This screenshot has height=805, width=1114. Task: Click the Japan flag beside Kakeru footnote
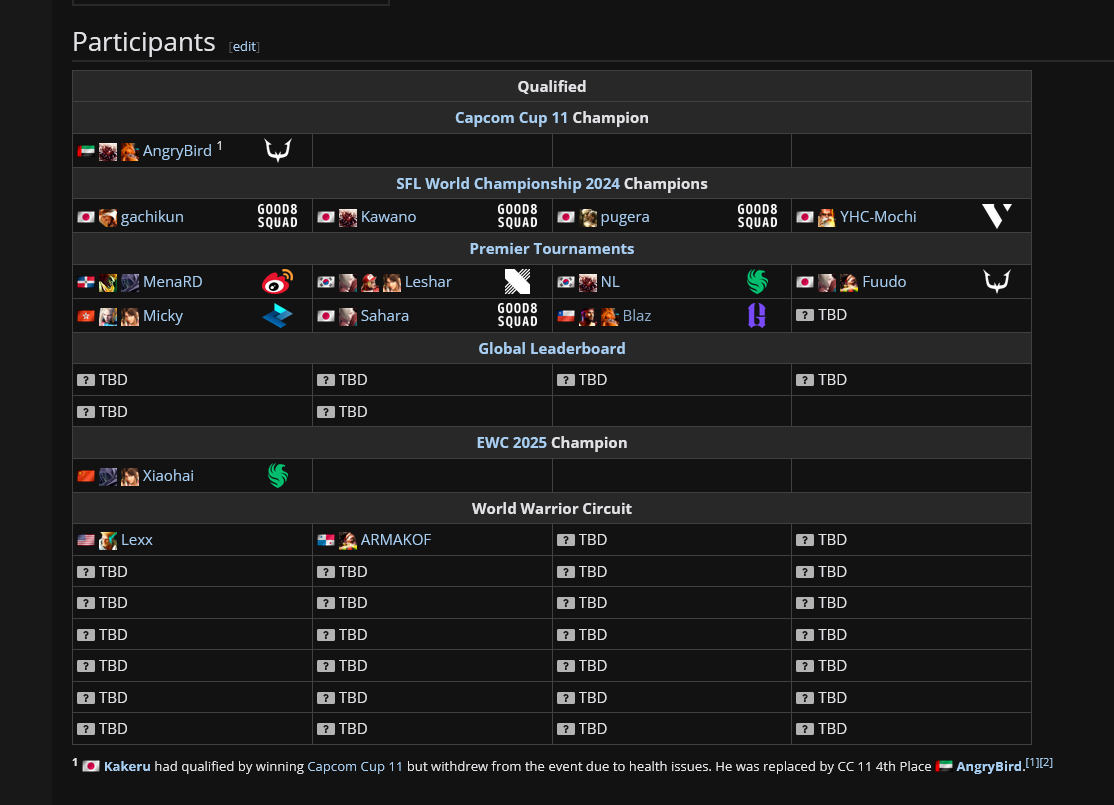point(91,767)
